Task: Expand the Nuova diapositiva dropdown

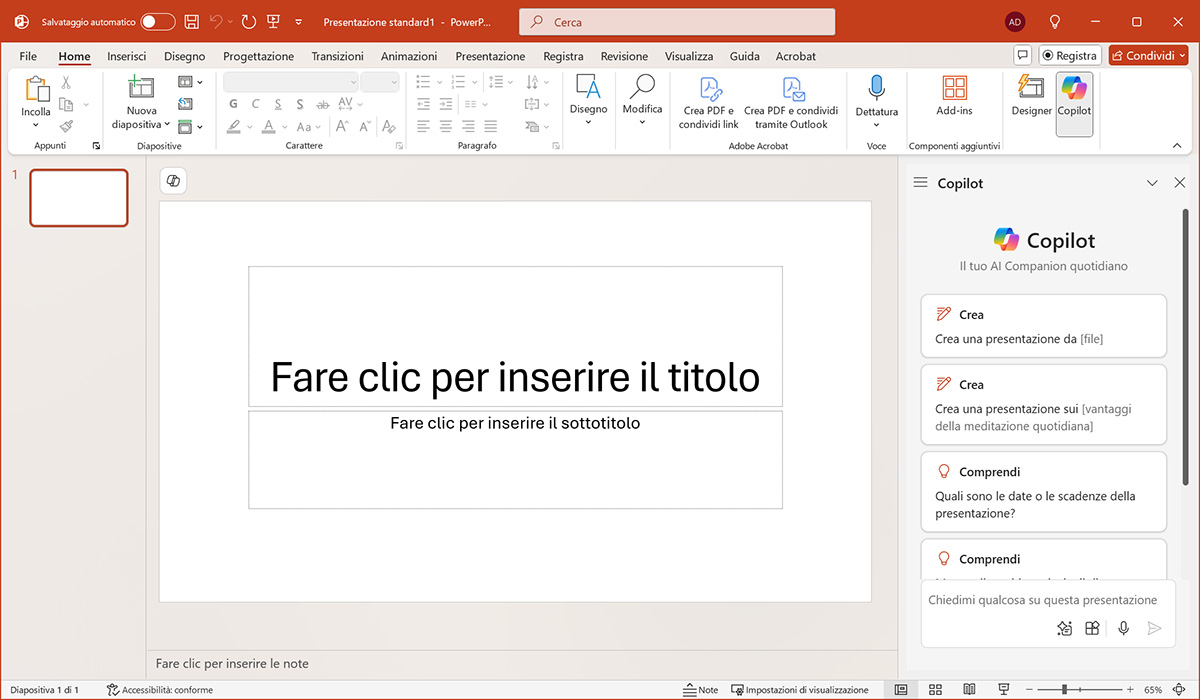Action: click(166, 125)
